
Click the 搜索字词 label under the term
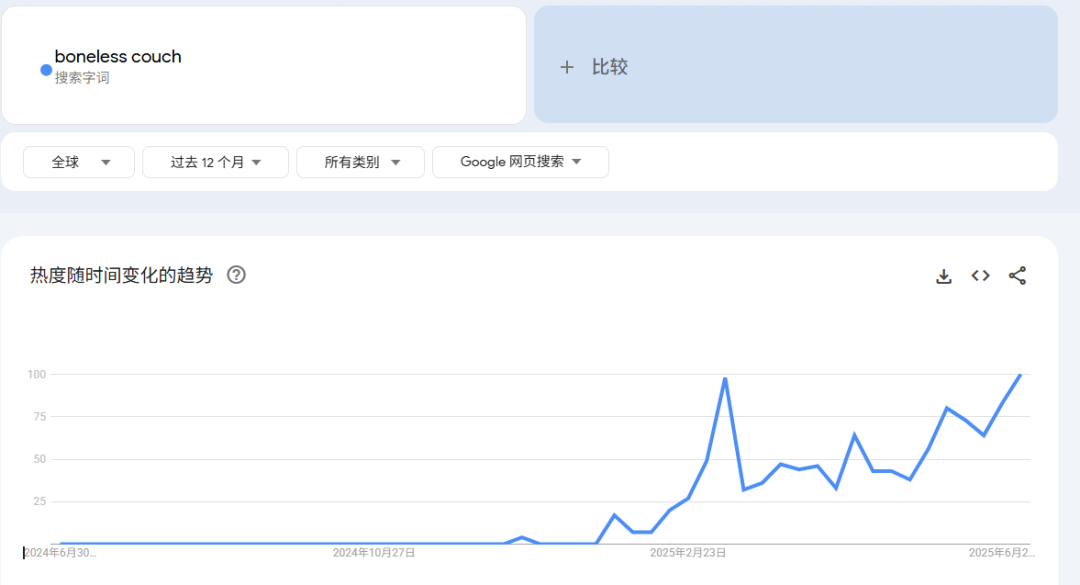click(x=82, y=78)
